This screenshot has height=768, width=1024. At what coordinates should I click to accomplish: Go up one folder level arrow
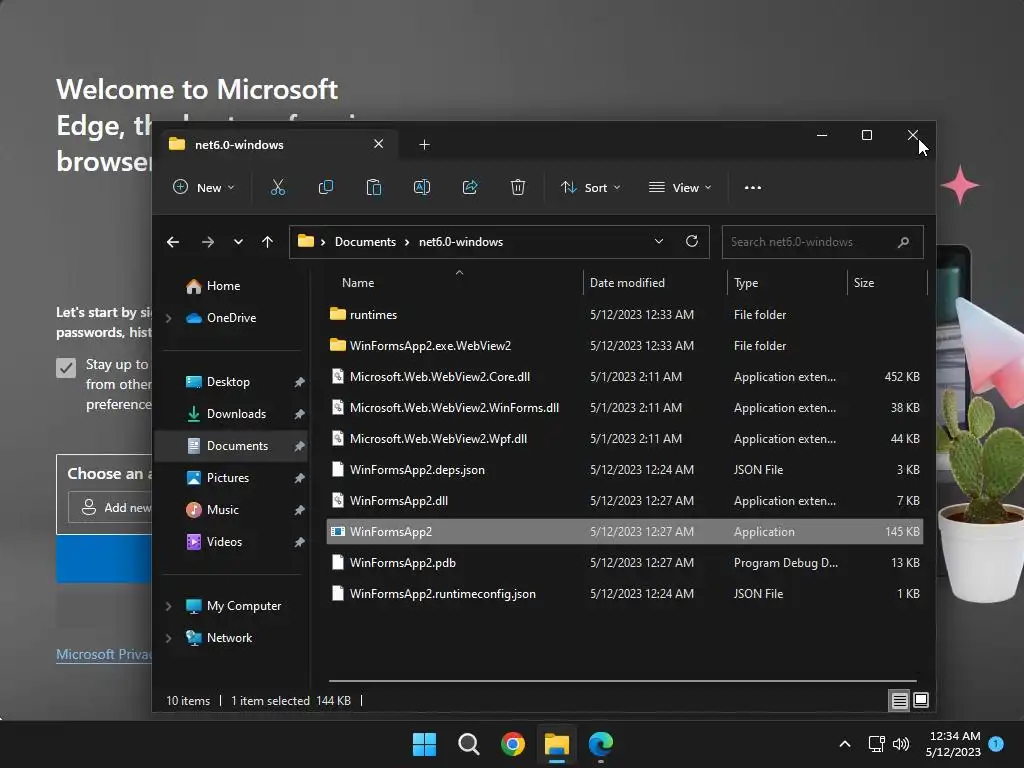pos(267,242)
